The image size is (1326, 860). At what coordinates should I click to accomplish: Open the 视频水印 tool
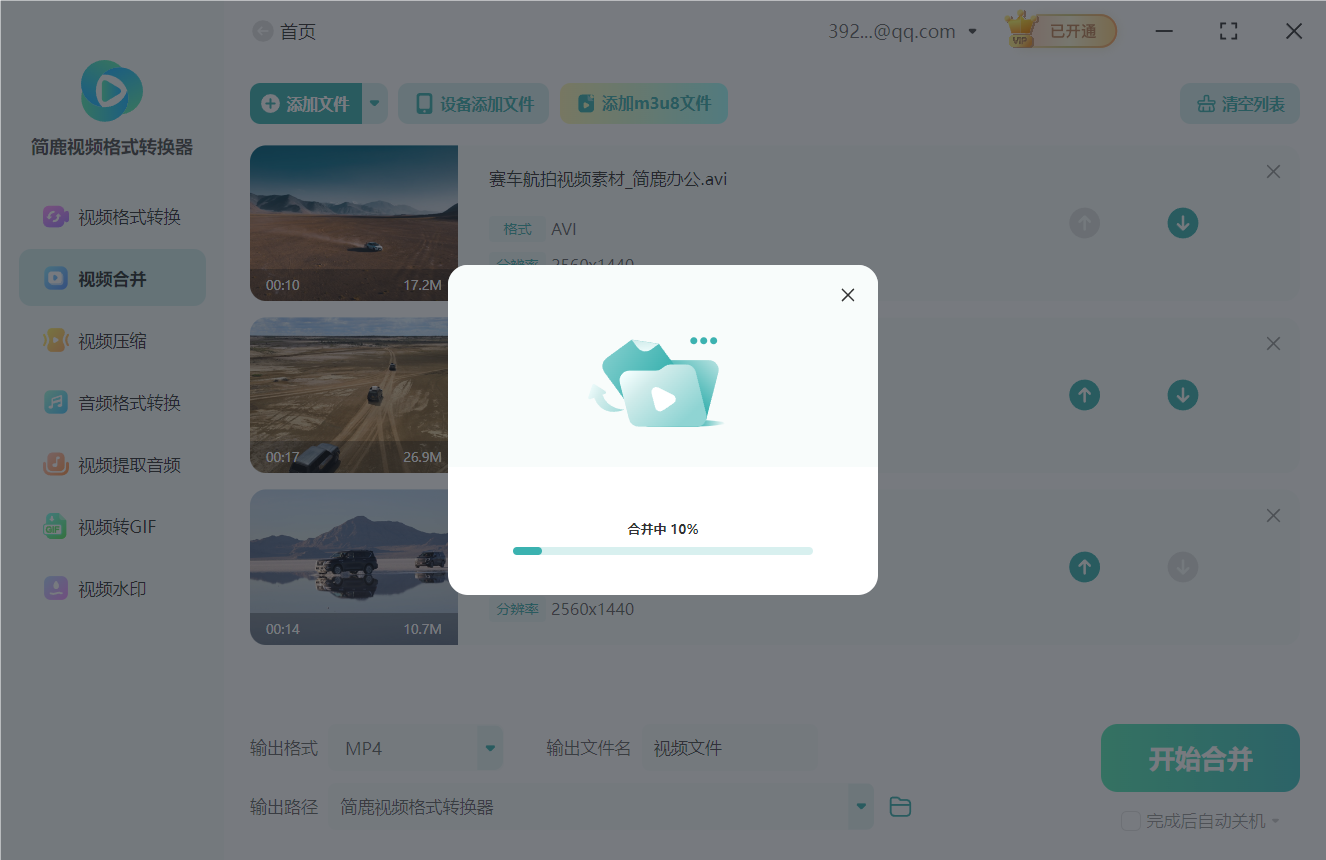(110, 588)
